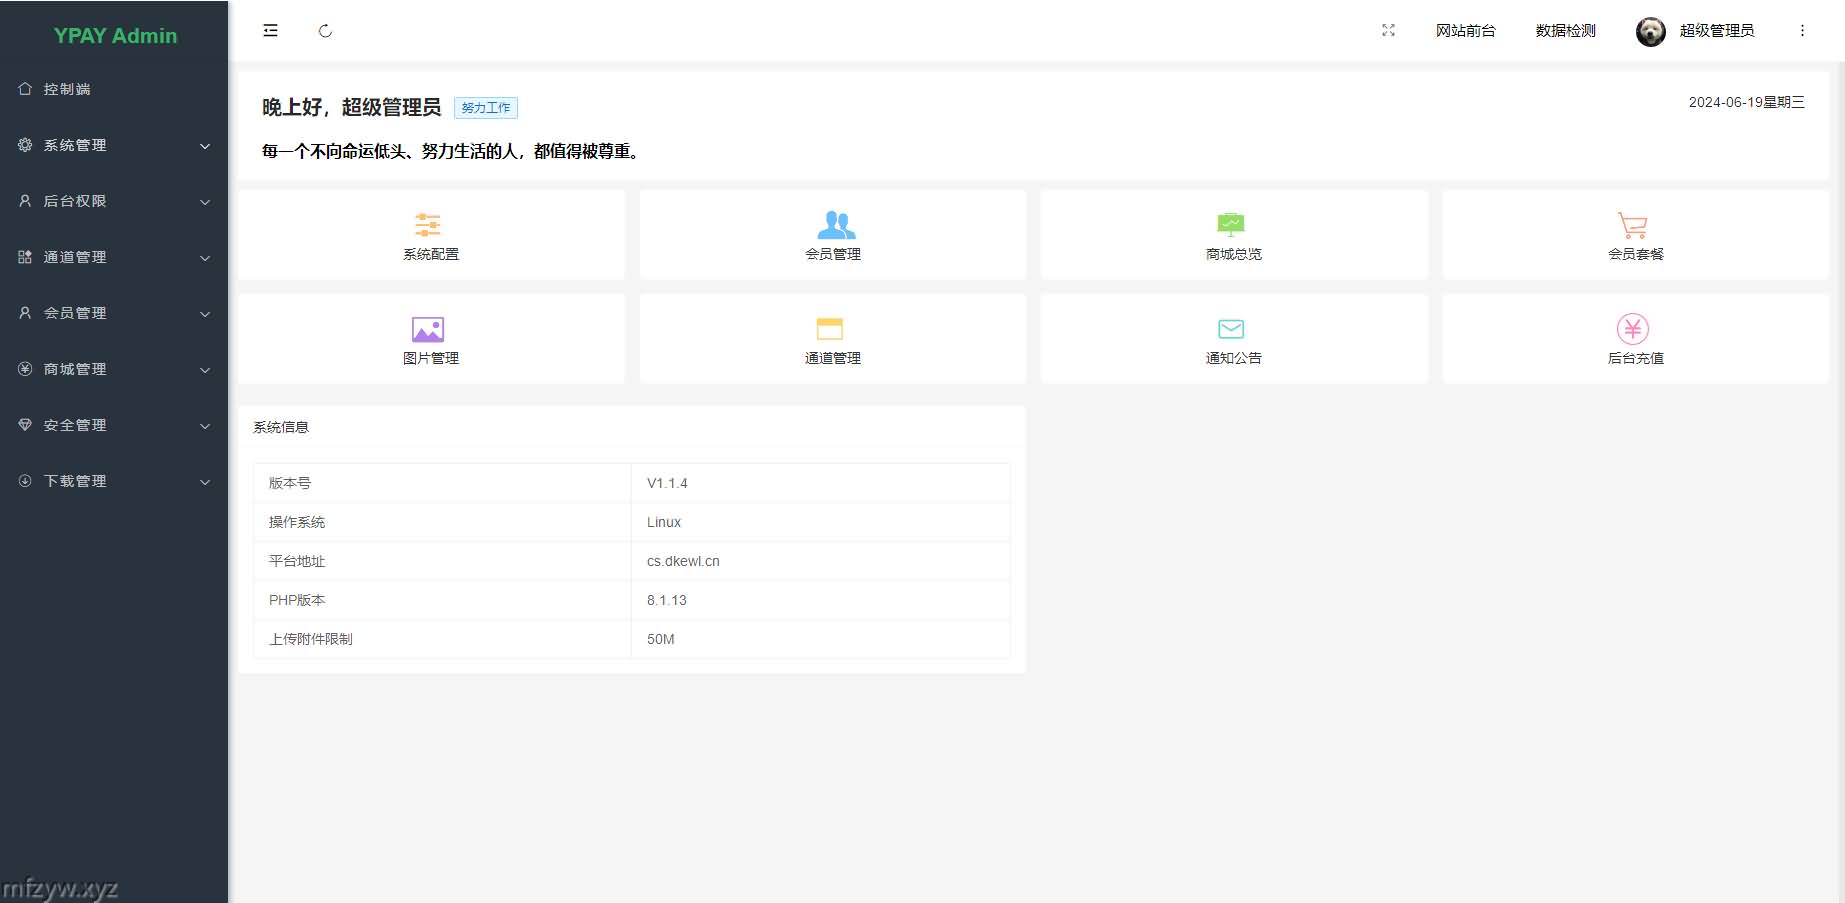Refresh the page with reload icon
The image size is (1845, 903).
325,31
